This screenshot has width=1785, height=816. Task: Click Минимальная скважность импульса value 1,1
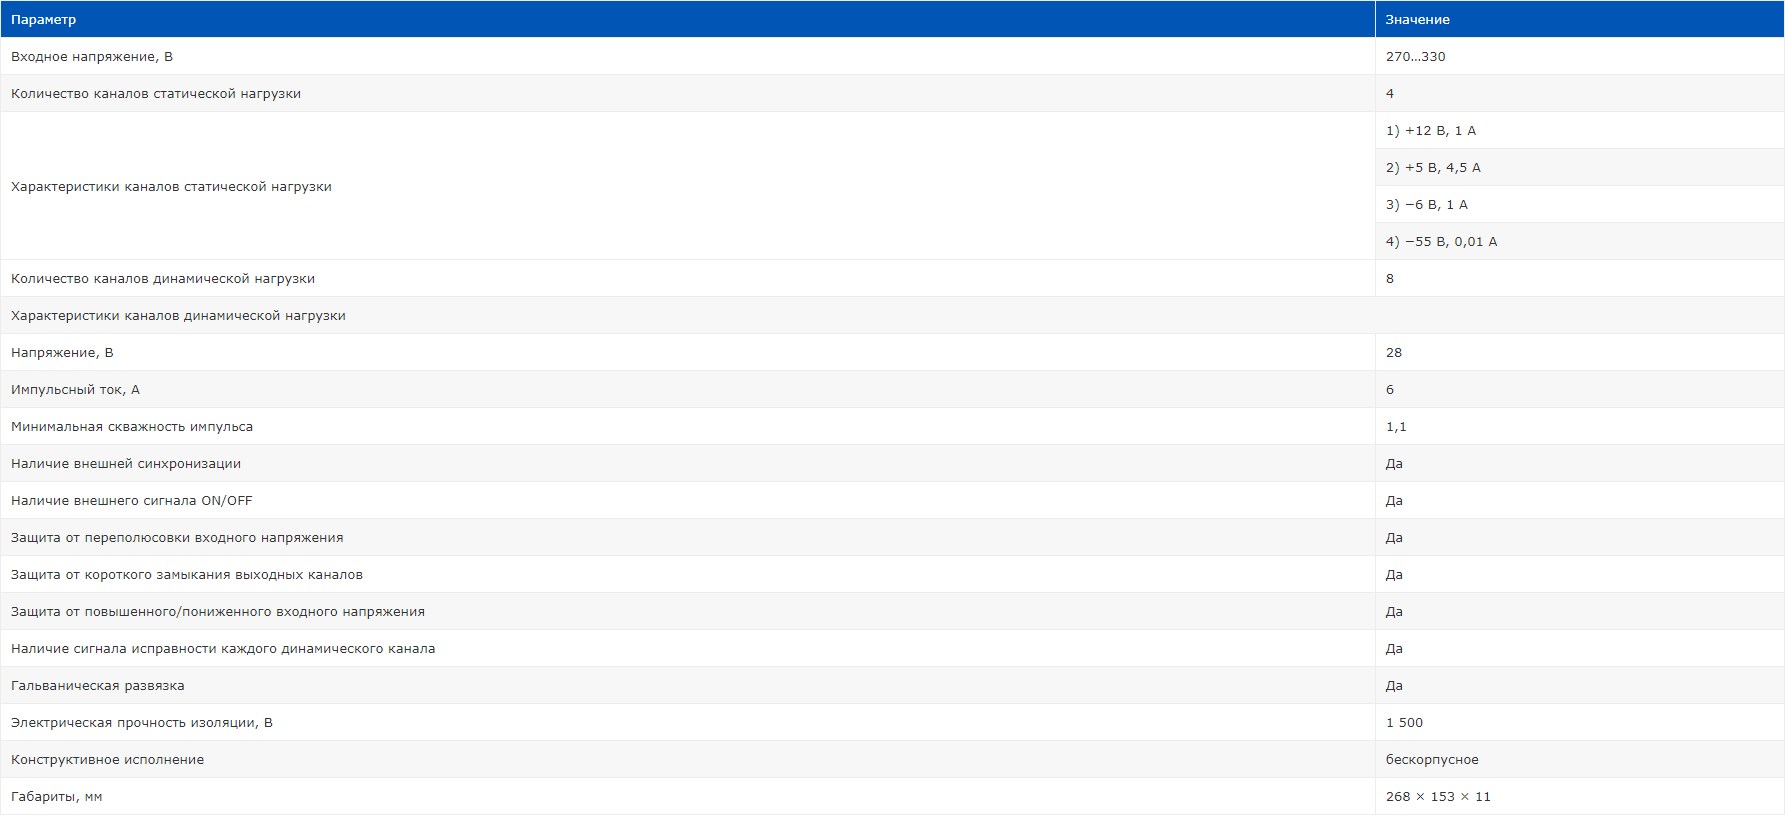(1396, 427)
